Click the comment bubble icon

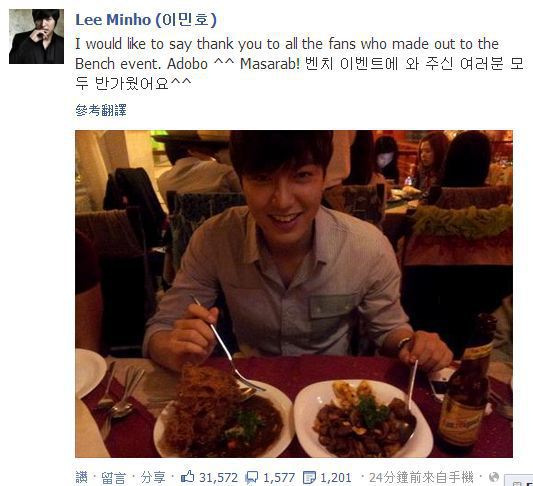(252, 478)
